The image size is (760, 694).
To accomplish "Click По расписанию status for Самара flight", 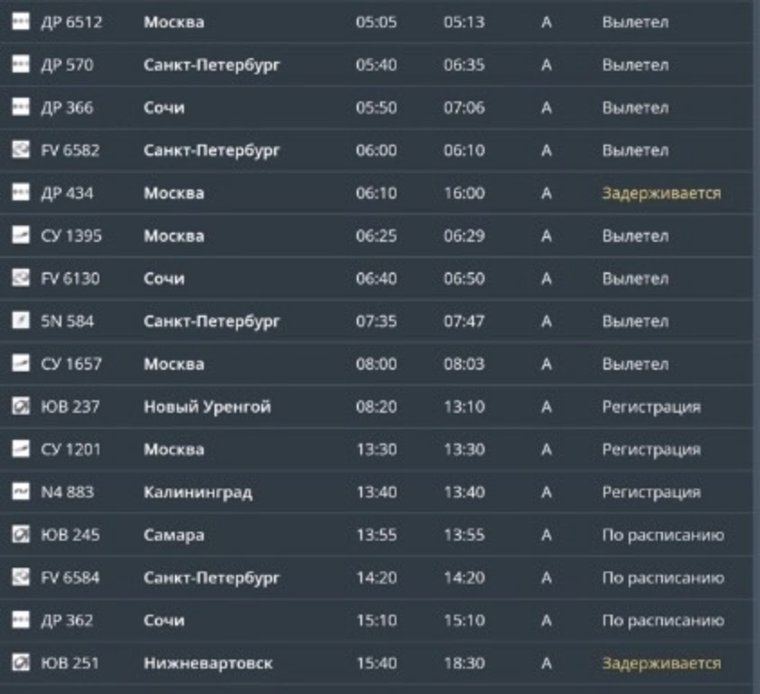I will tap(663, 535).
